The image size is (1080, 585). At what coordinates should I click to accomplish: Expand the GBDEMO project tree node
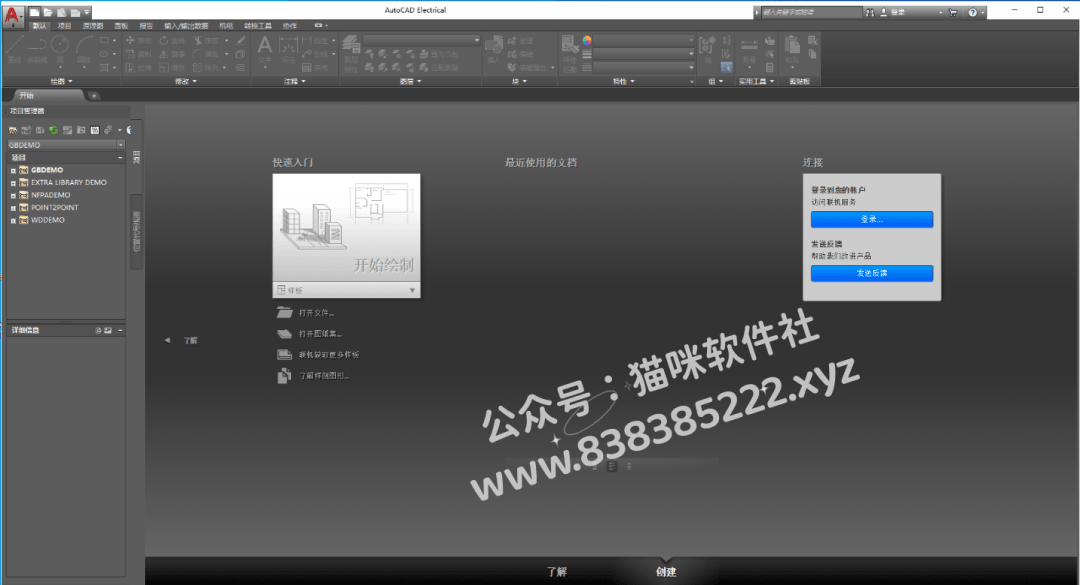13,170
